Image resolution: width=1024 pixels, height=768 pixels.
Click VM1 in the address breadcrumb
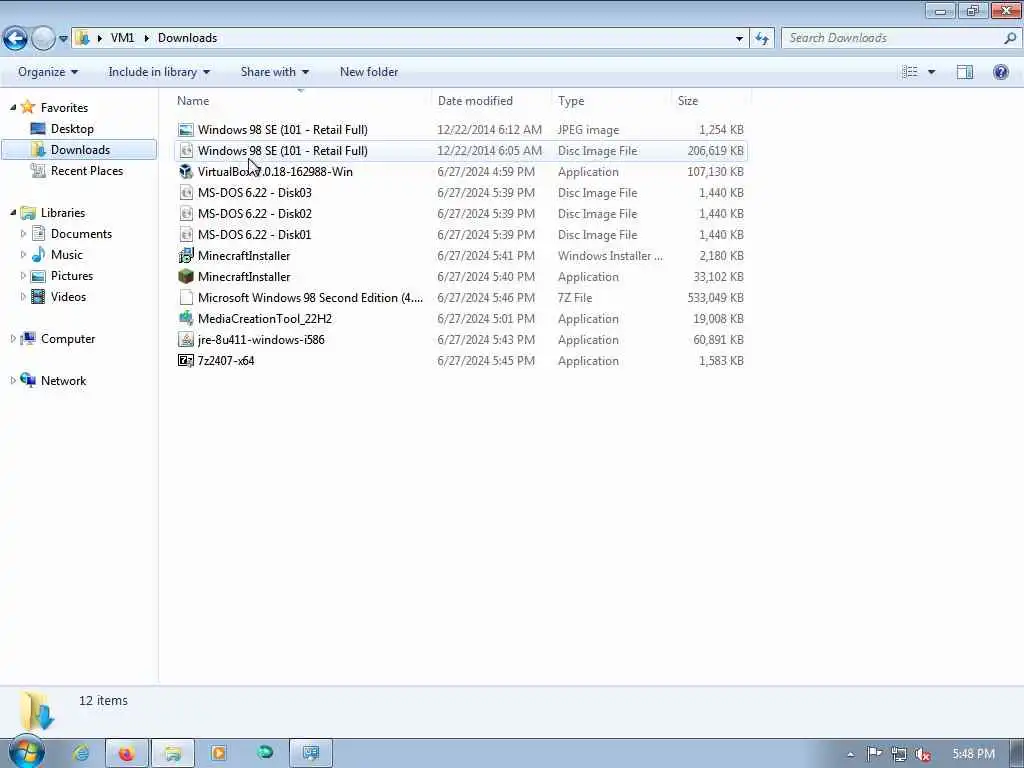[x=122, y=38]
